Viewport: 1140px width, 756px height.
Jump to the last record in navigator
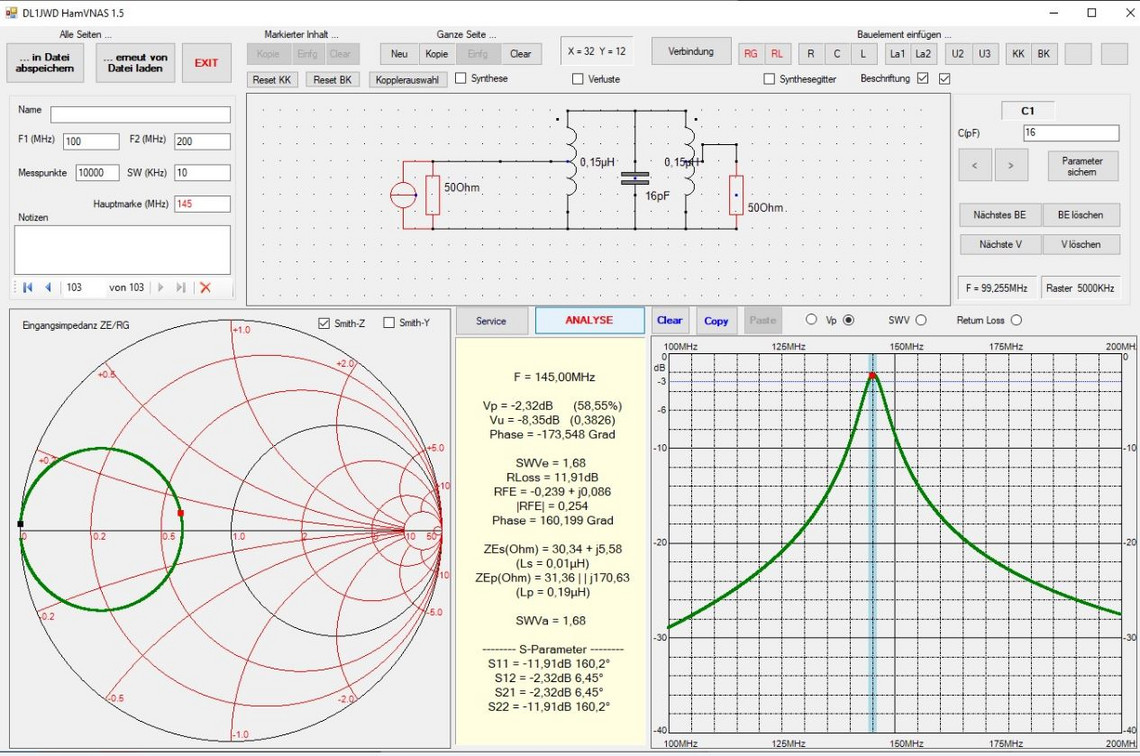181,287
